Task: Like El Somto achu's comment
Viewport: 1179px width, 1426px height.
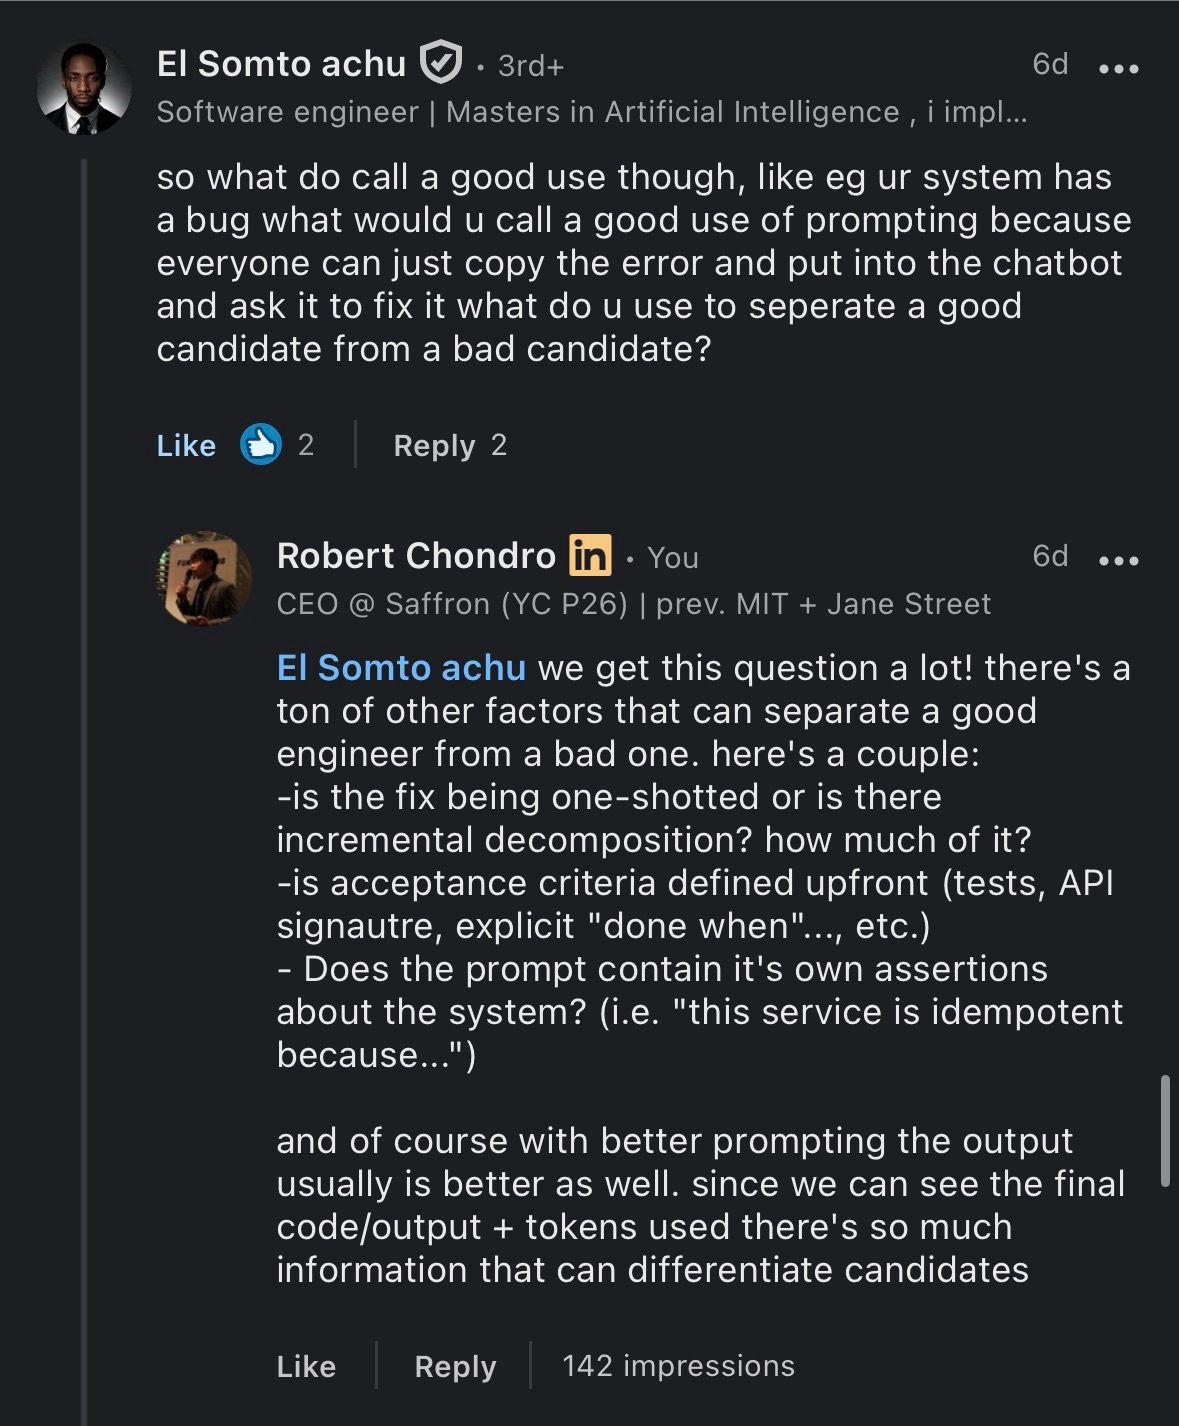Action: click(186, 445)
